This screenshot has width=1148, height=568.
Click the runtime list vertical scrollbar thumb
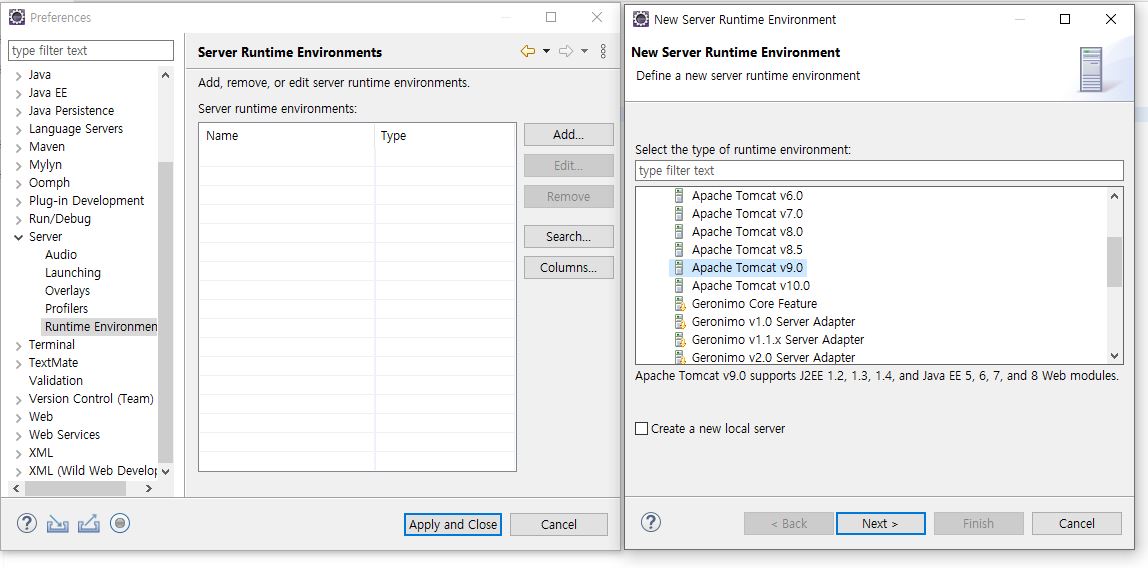(1114, 262)
